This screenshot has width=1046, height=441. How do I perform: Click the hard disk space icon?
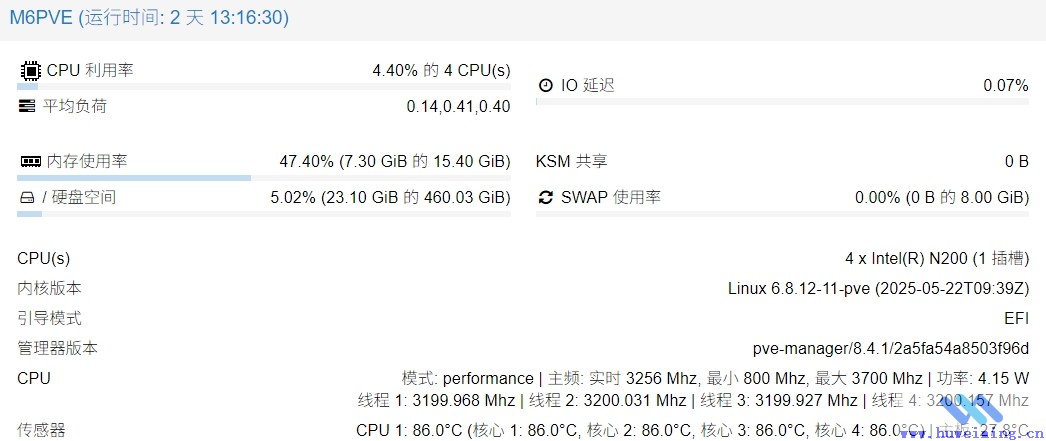(27, 198)
